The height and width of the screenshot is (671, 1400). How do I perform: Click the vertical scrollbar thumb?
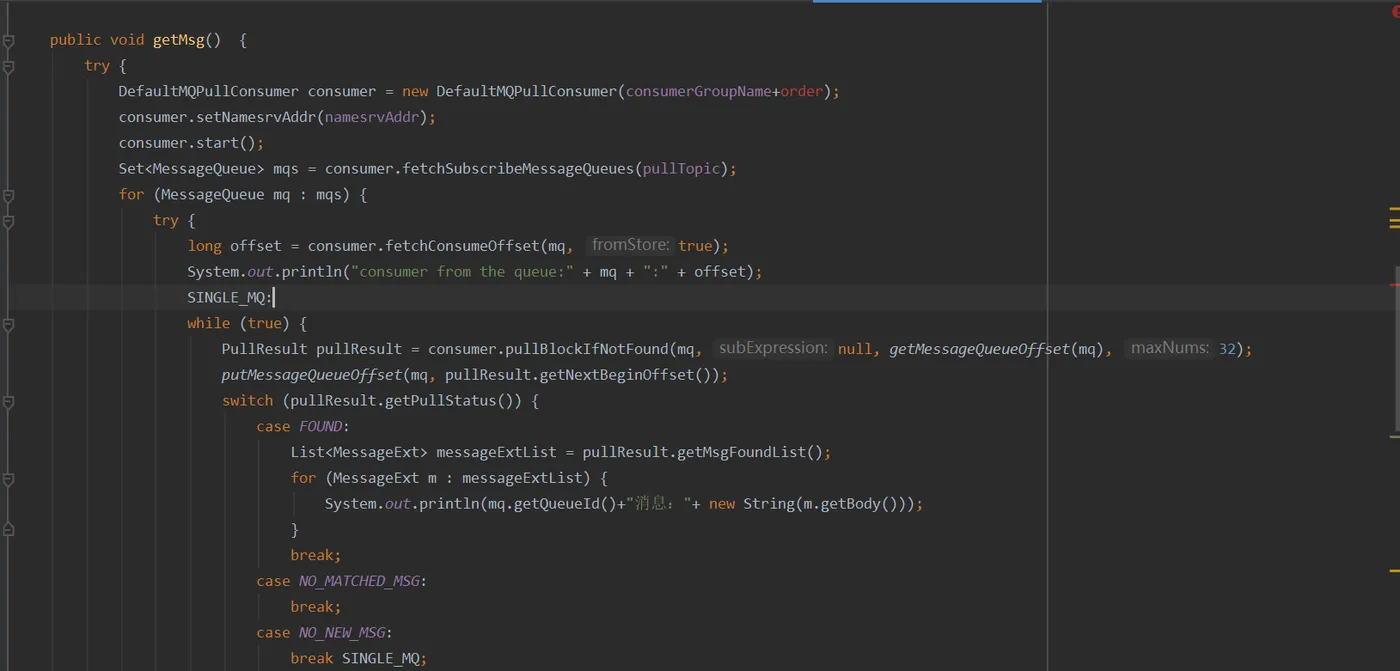pos(1397,350)
